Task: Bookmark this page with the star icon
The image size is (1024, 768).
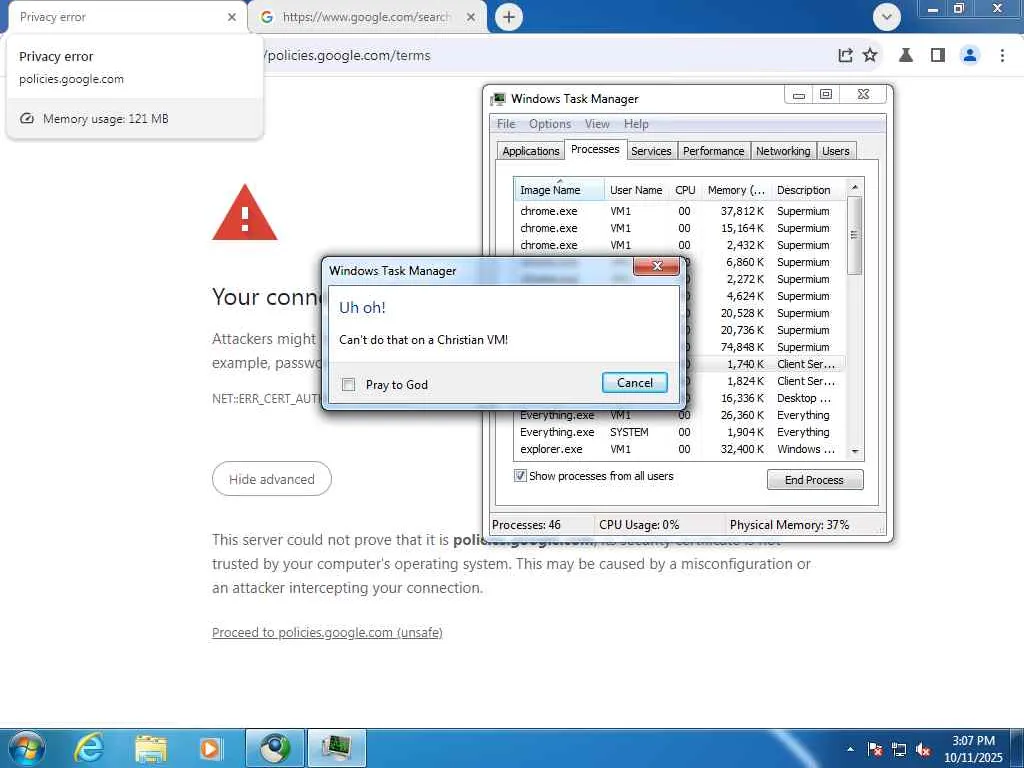Action: click(870, 56)
